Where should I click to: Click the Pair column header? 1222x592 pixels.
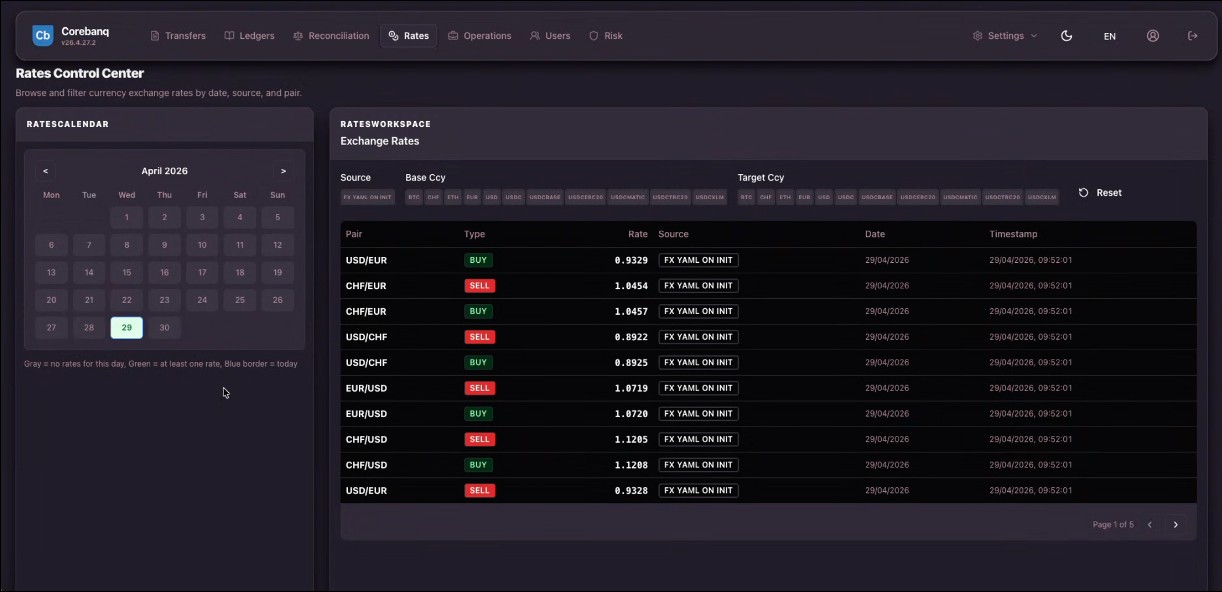(x=354, y=234)
